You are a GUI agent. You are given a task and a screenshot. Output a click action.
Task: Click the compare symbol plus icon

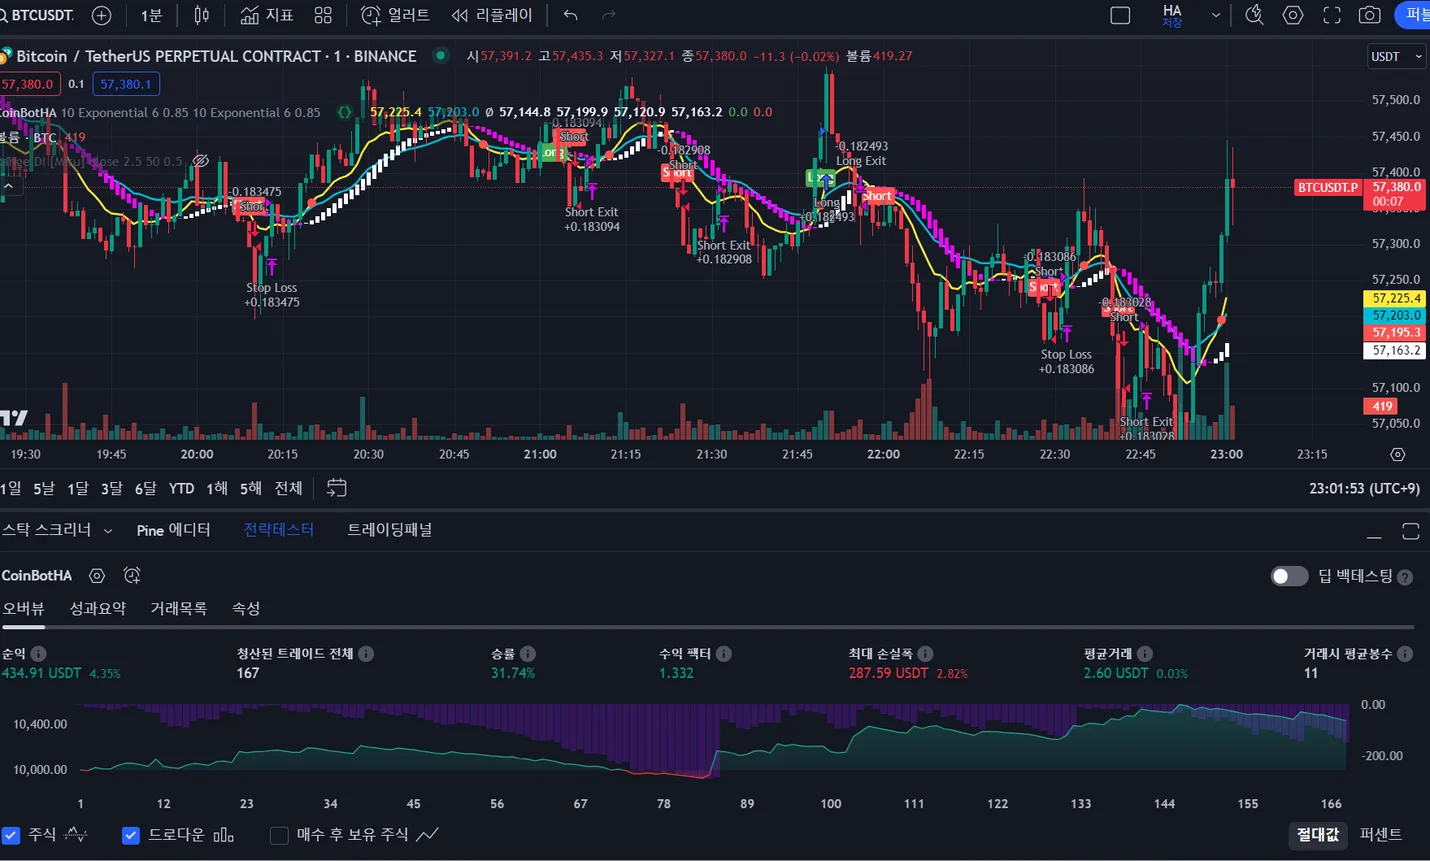coord(101,15)
